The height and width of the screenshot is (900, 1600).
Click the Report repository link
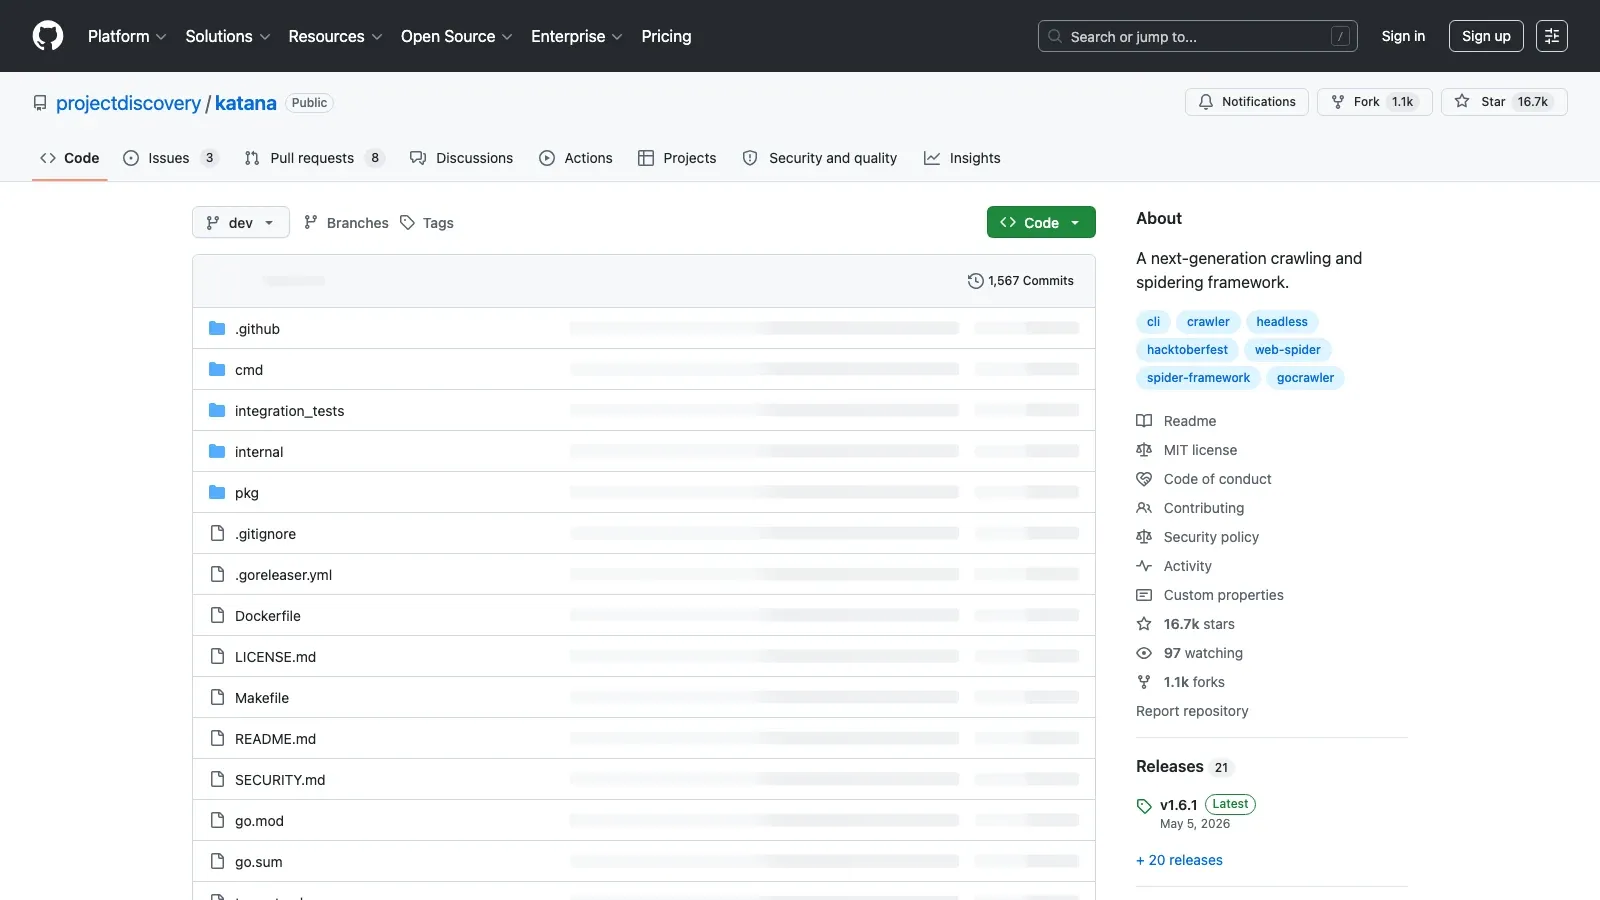[x=1192, y=711]
